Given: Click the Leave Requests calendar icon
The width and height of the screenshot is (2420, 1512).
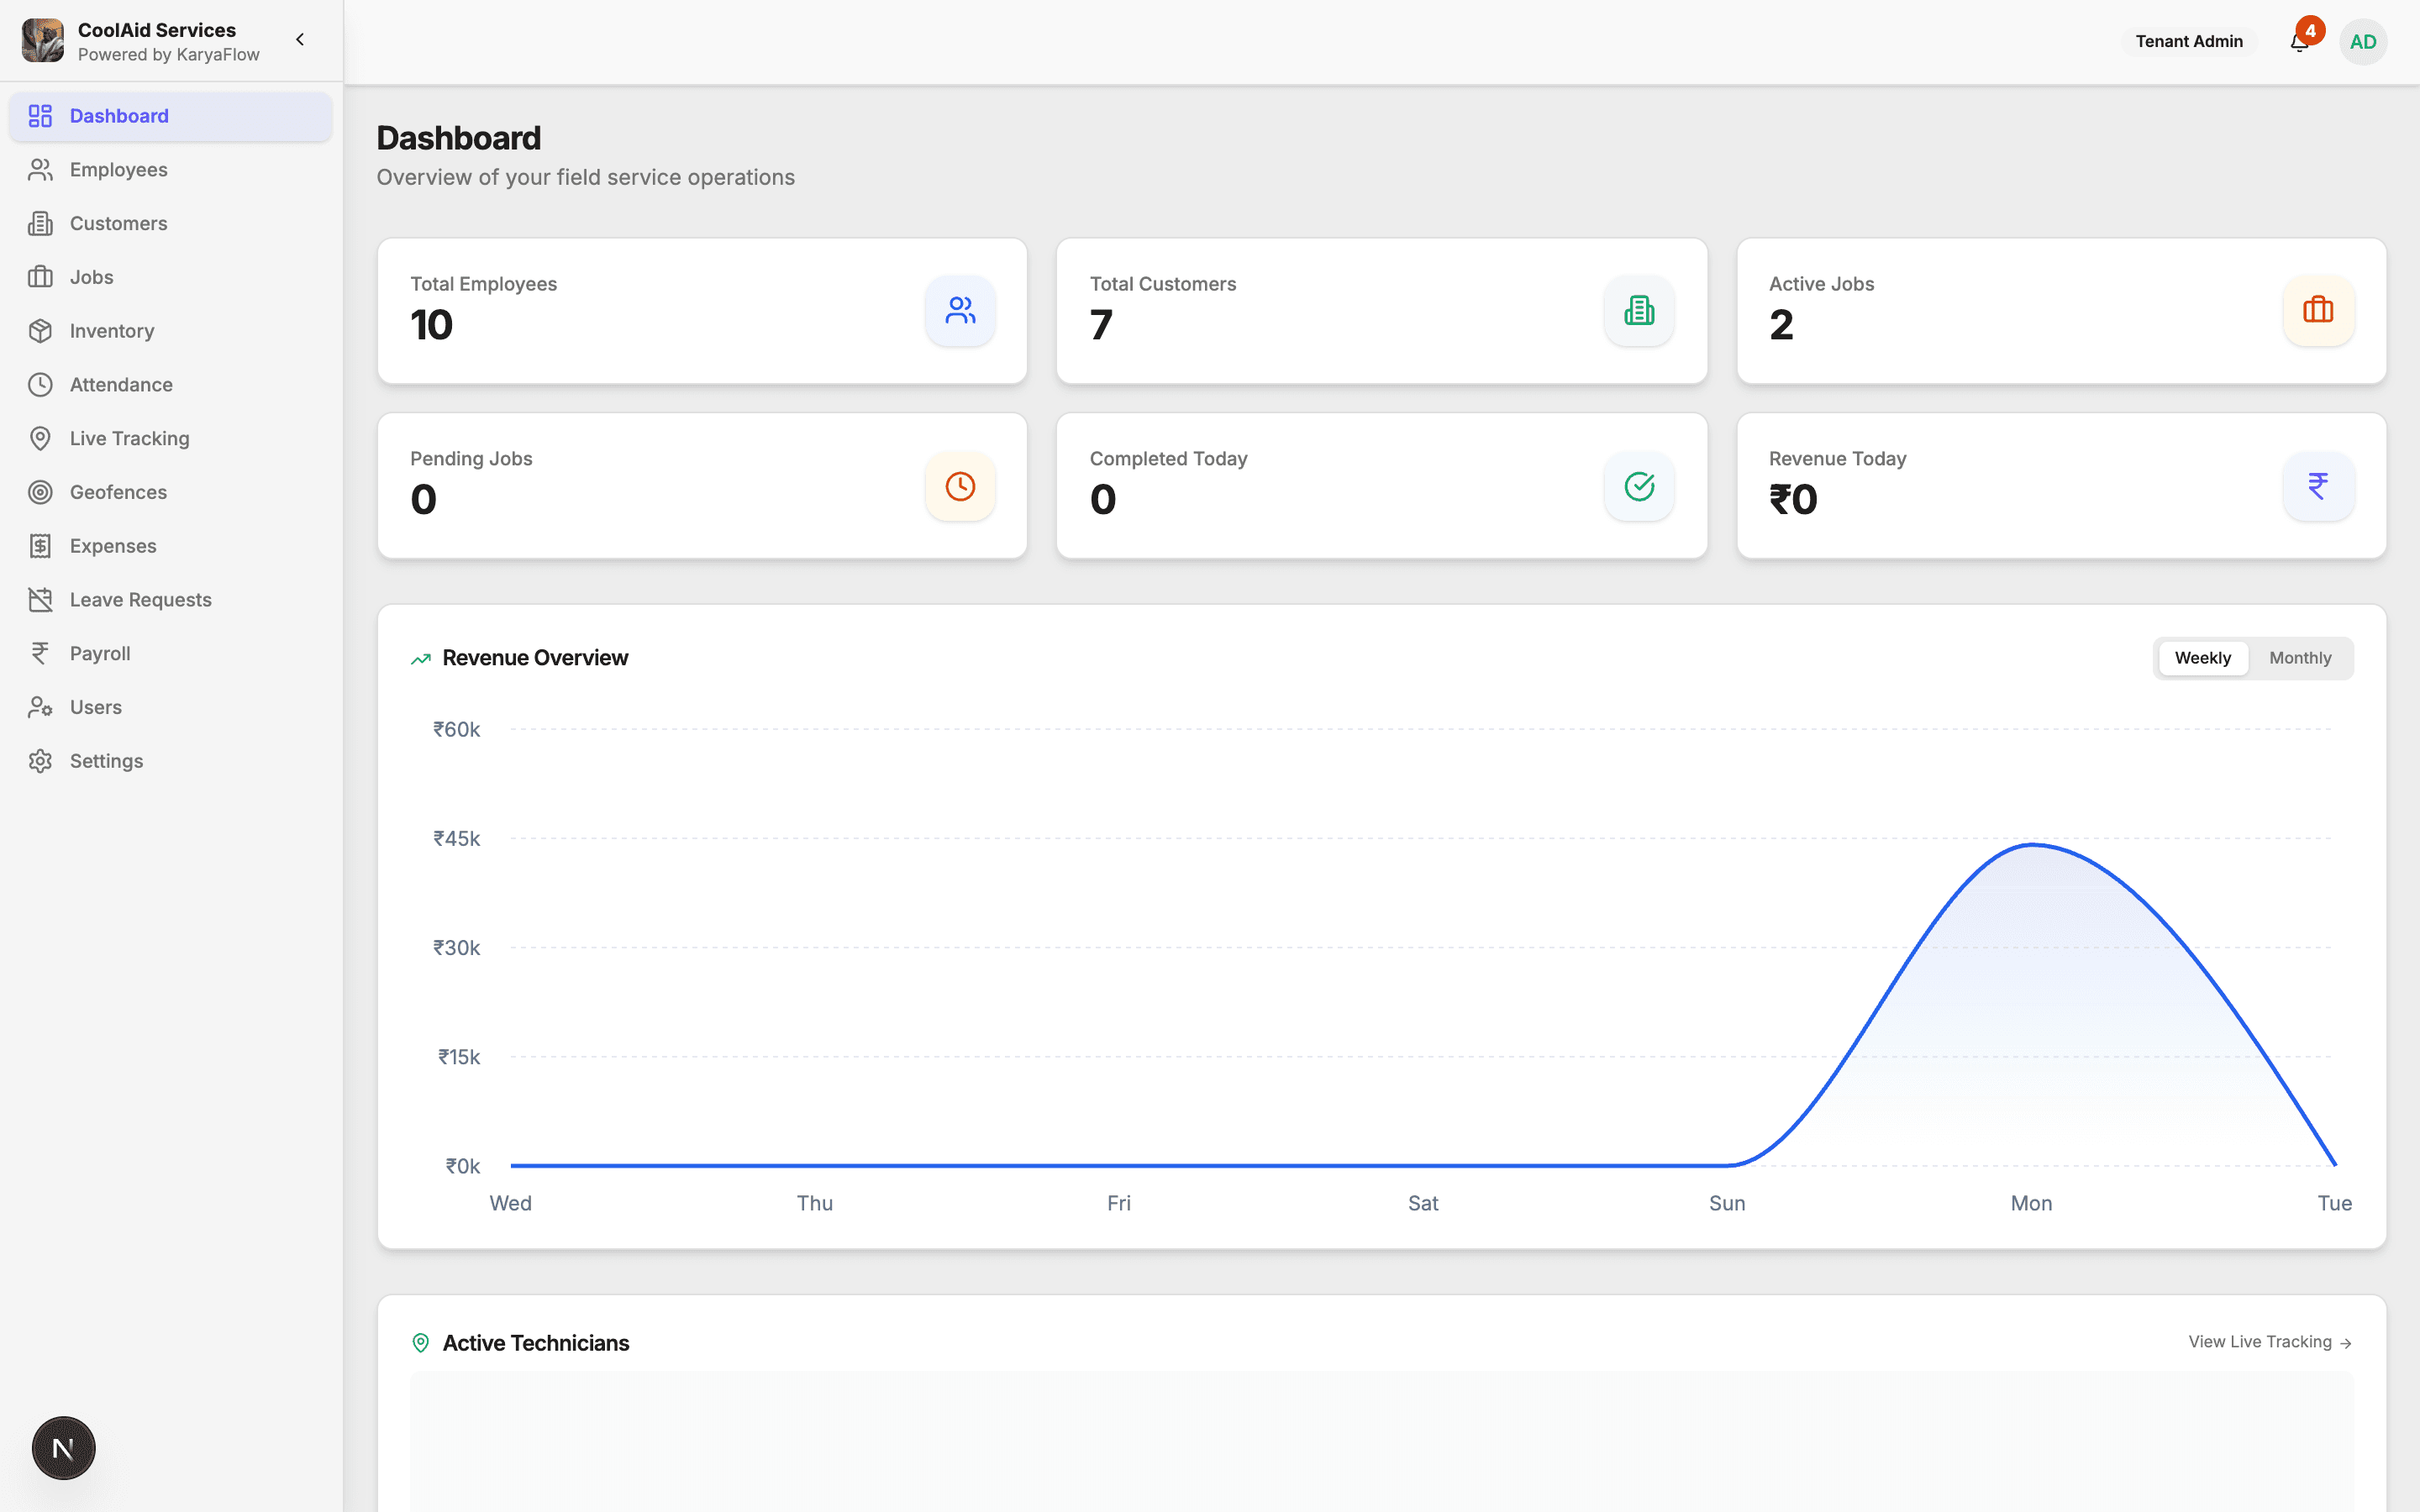Looking at the screenshot, I should coord(40,600).
